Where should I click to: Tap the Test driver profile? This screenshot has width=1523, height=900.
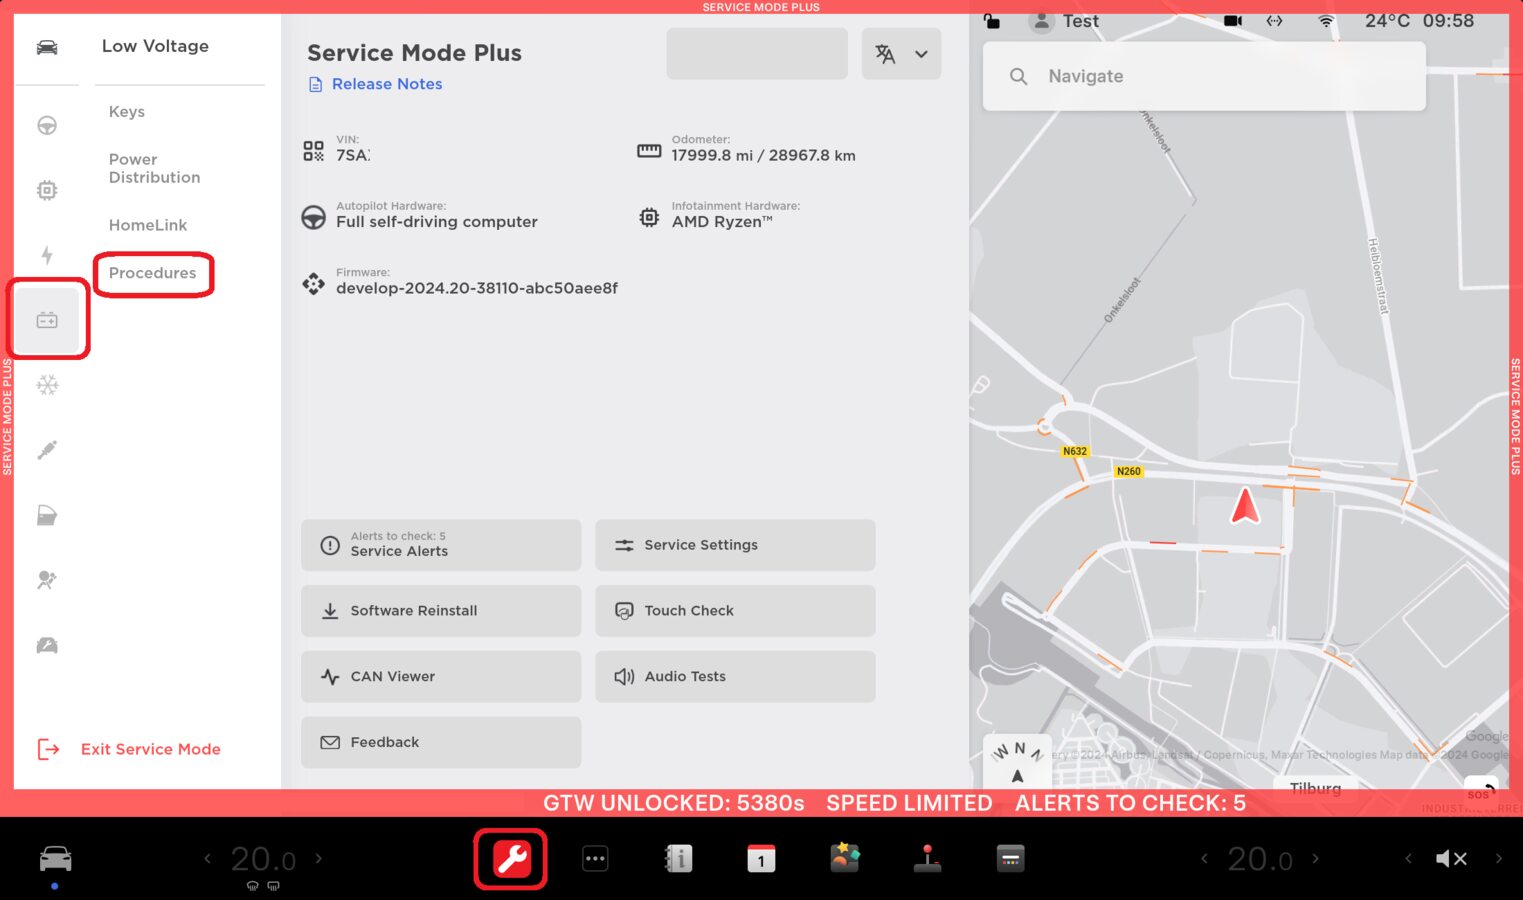click(1065, 21)
